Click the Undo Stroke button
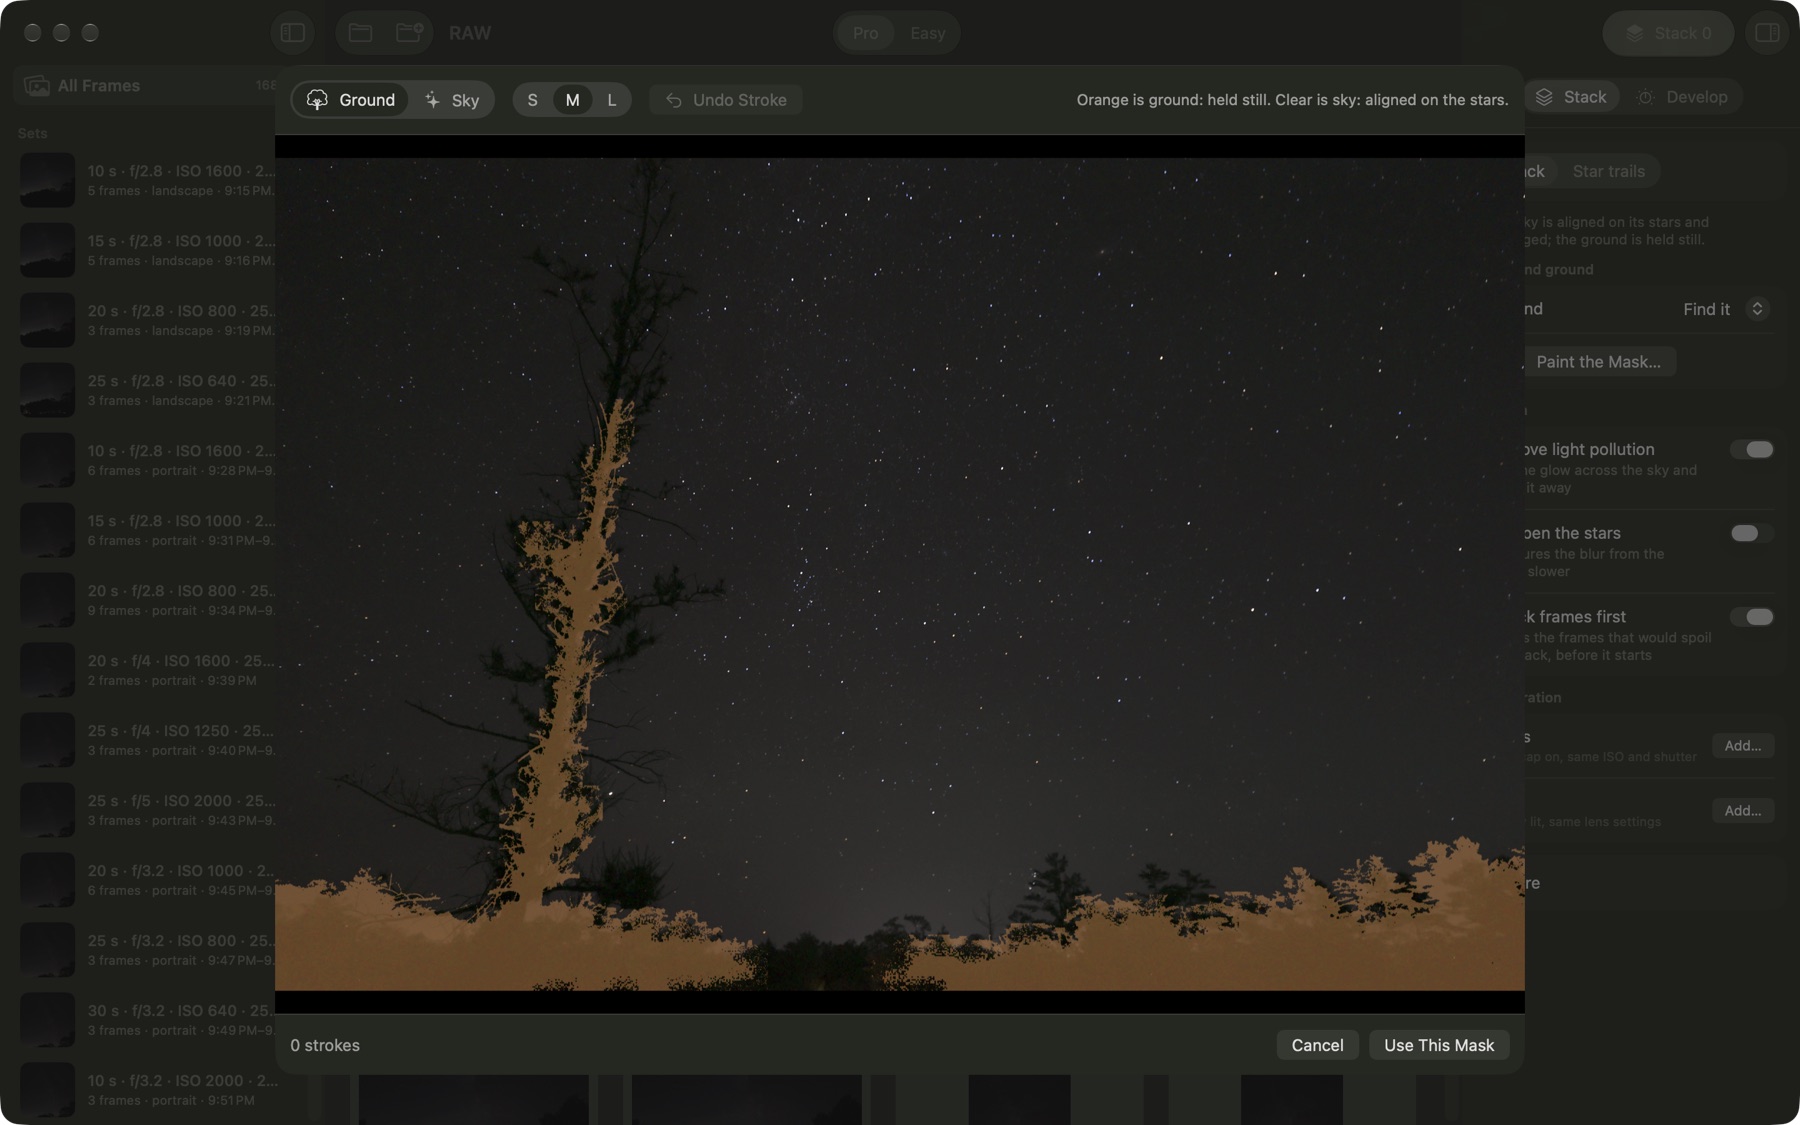This screenshot has height=1125, width=1800. pyautogui.click(x=726, y=100)
